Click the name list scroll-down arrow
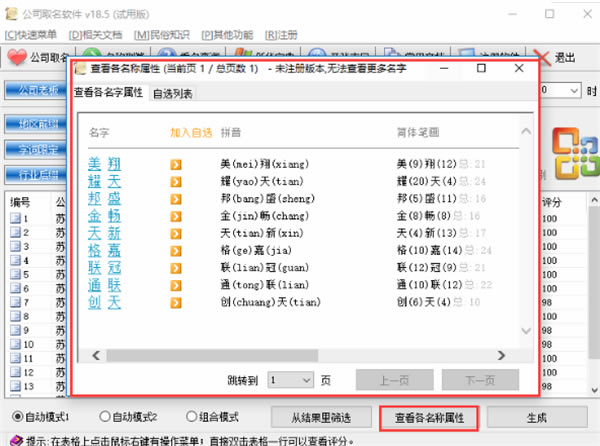Image resolution: width=600 pixels, height=446 pixels. tap(526, 330)
